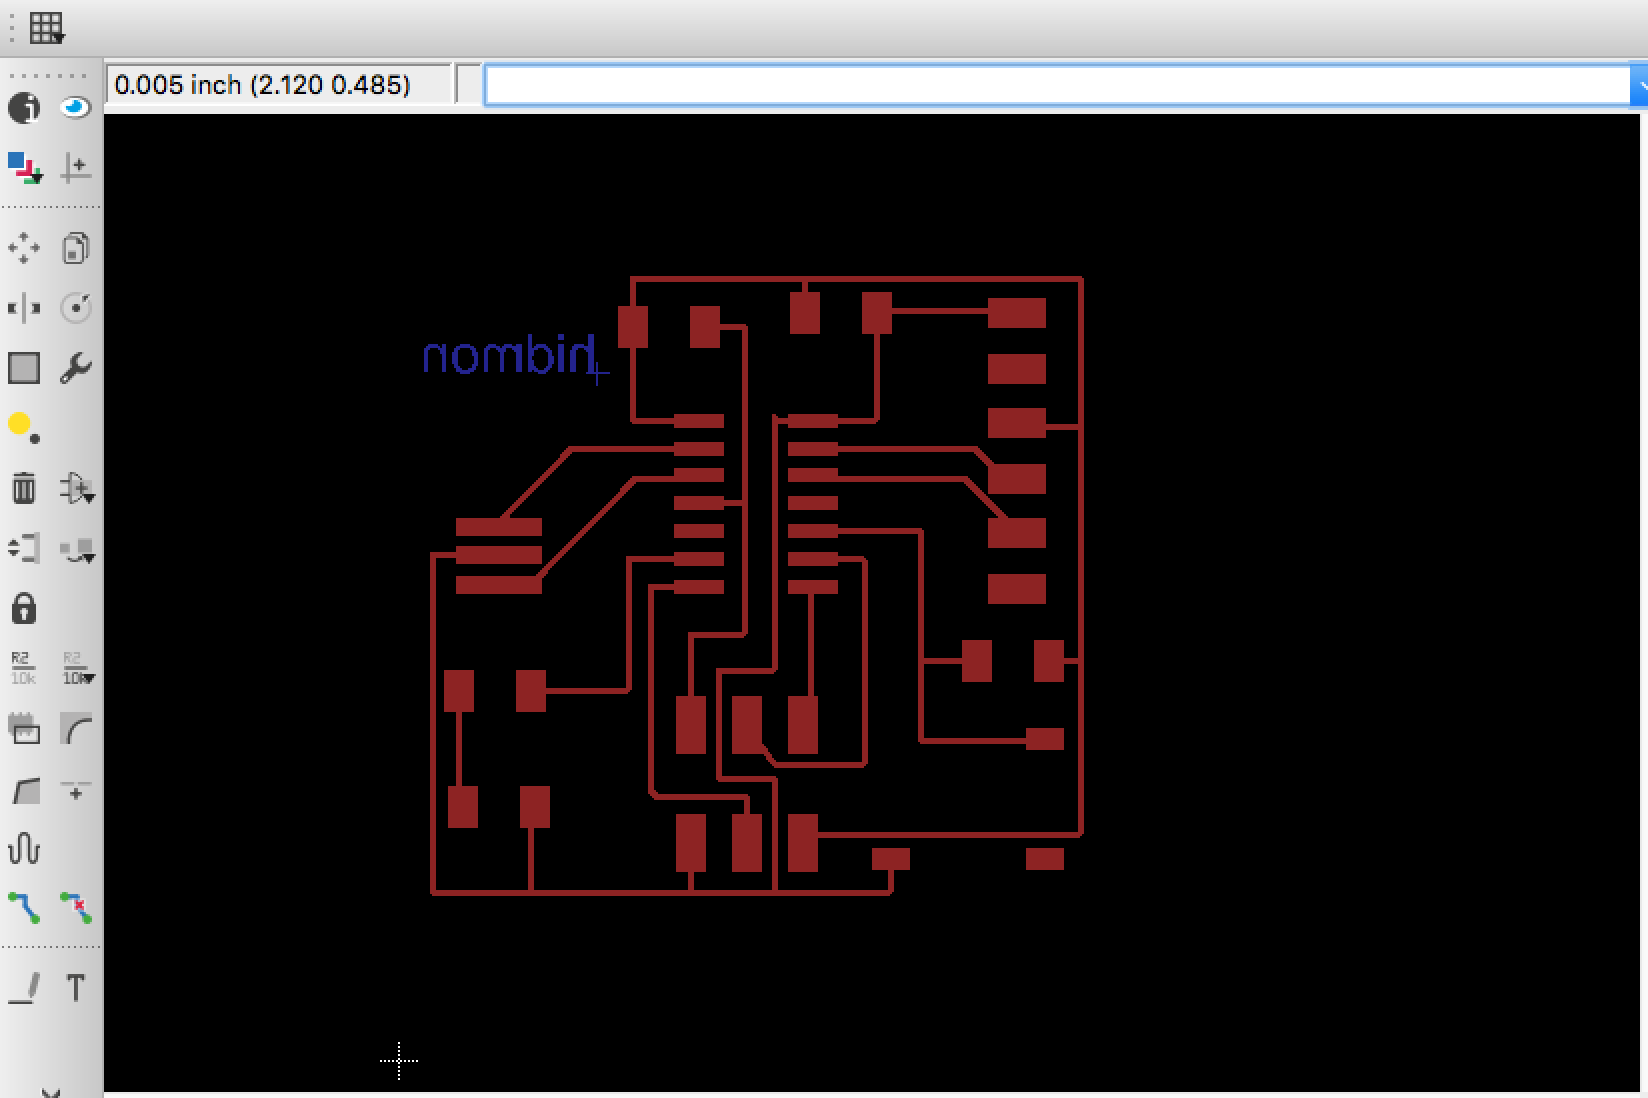Select the Miter curve tool

tap(76, 730)
